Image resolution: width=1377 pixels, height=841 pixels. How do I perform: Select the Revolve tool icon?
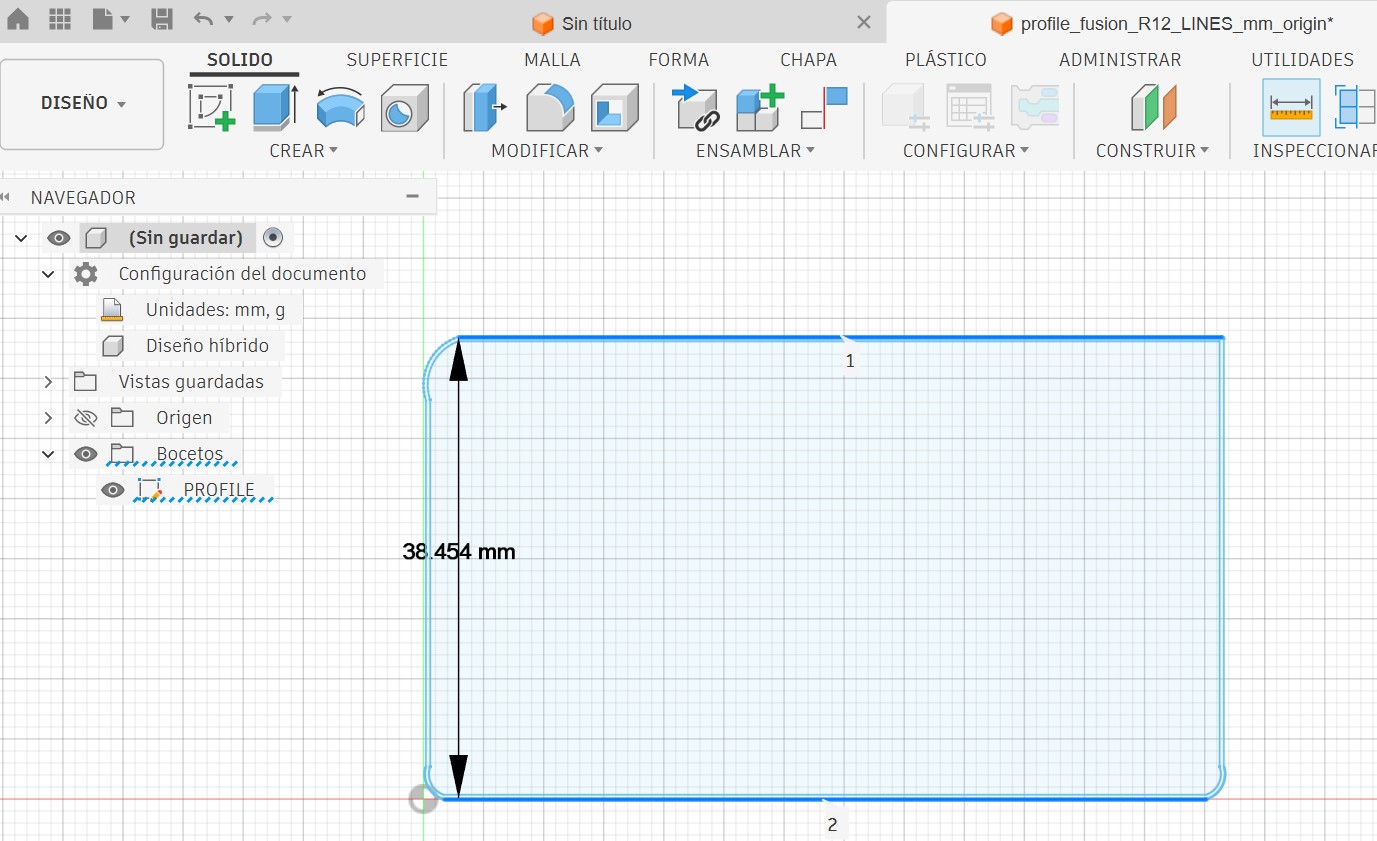point(340,108)
